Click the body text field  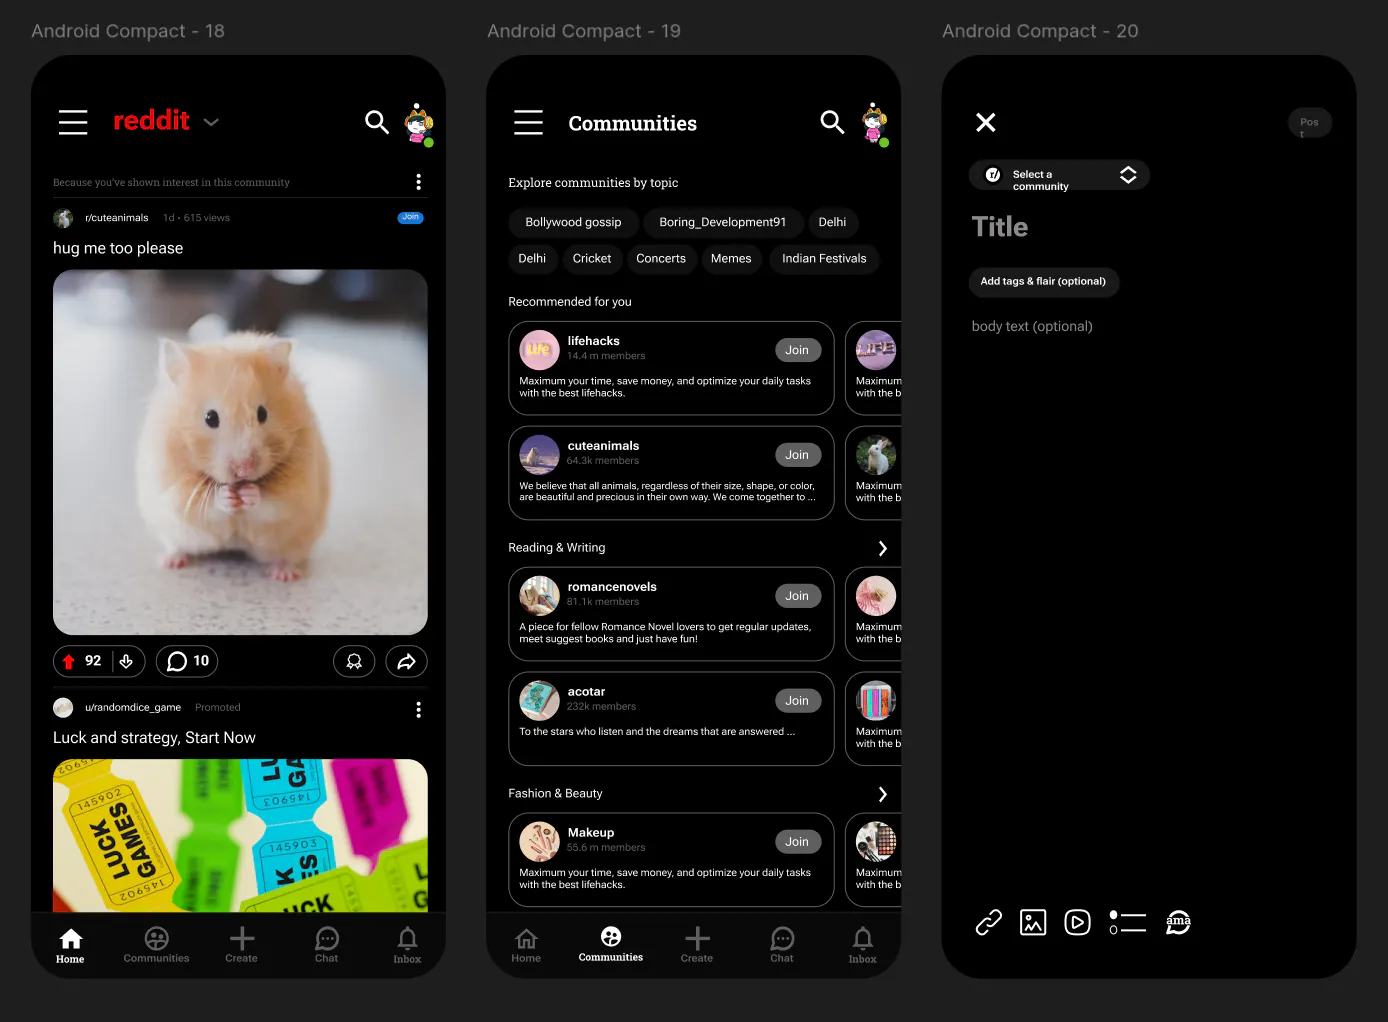click(x=1032, y=326)
